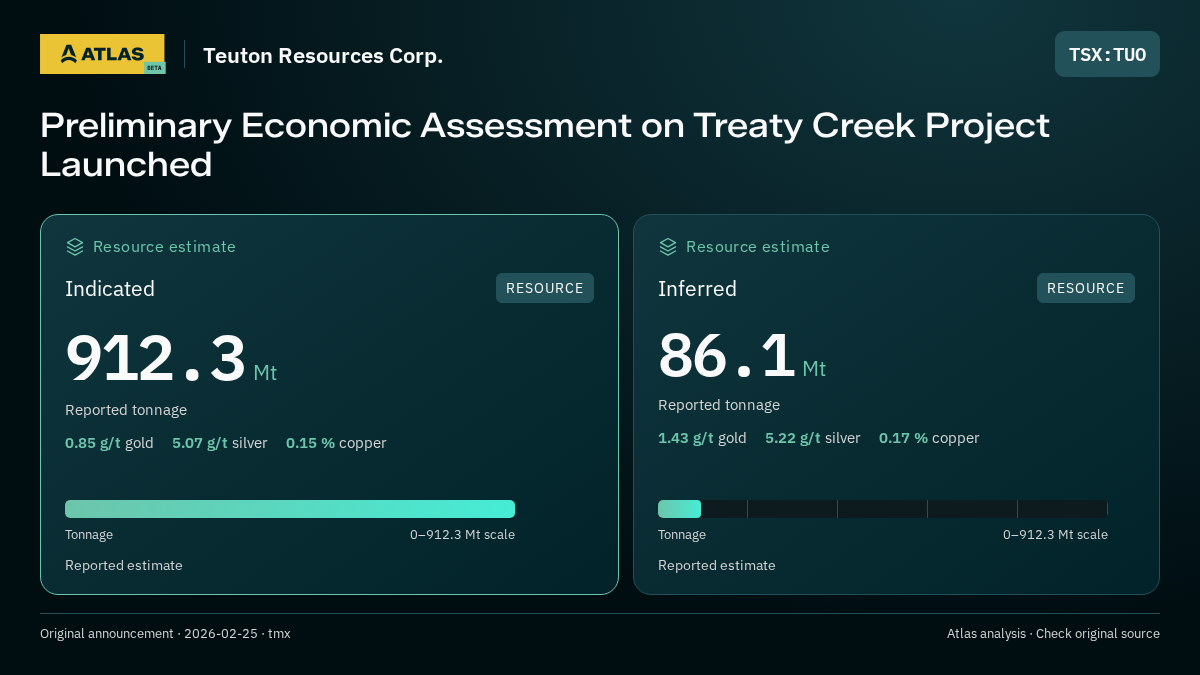Viewport: 1200px width, 675px height.
Task: Click Tonnage label under Inferred bar
Action: (682, 535)
